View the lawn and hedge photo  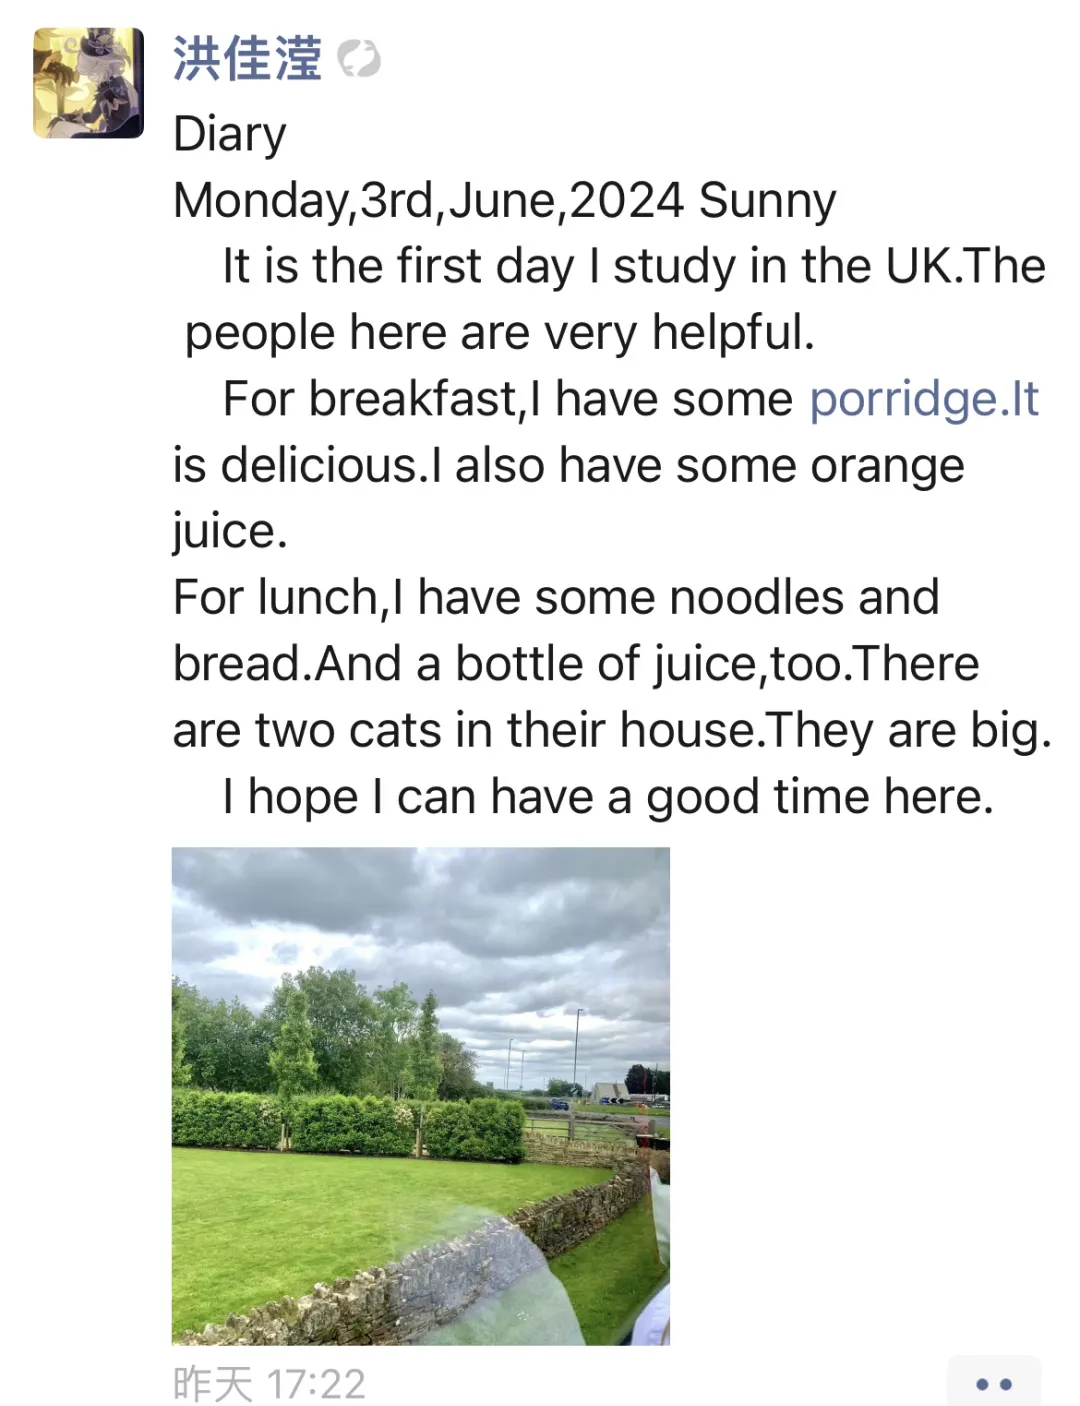point(420,1095)
